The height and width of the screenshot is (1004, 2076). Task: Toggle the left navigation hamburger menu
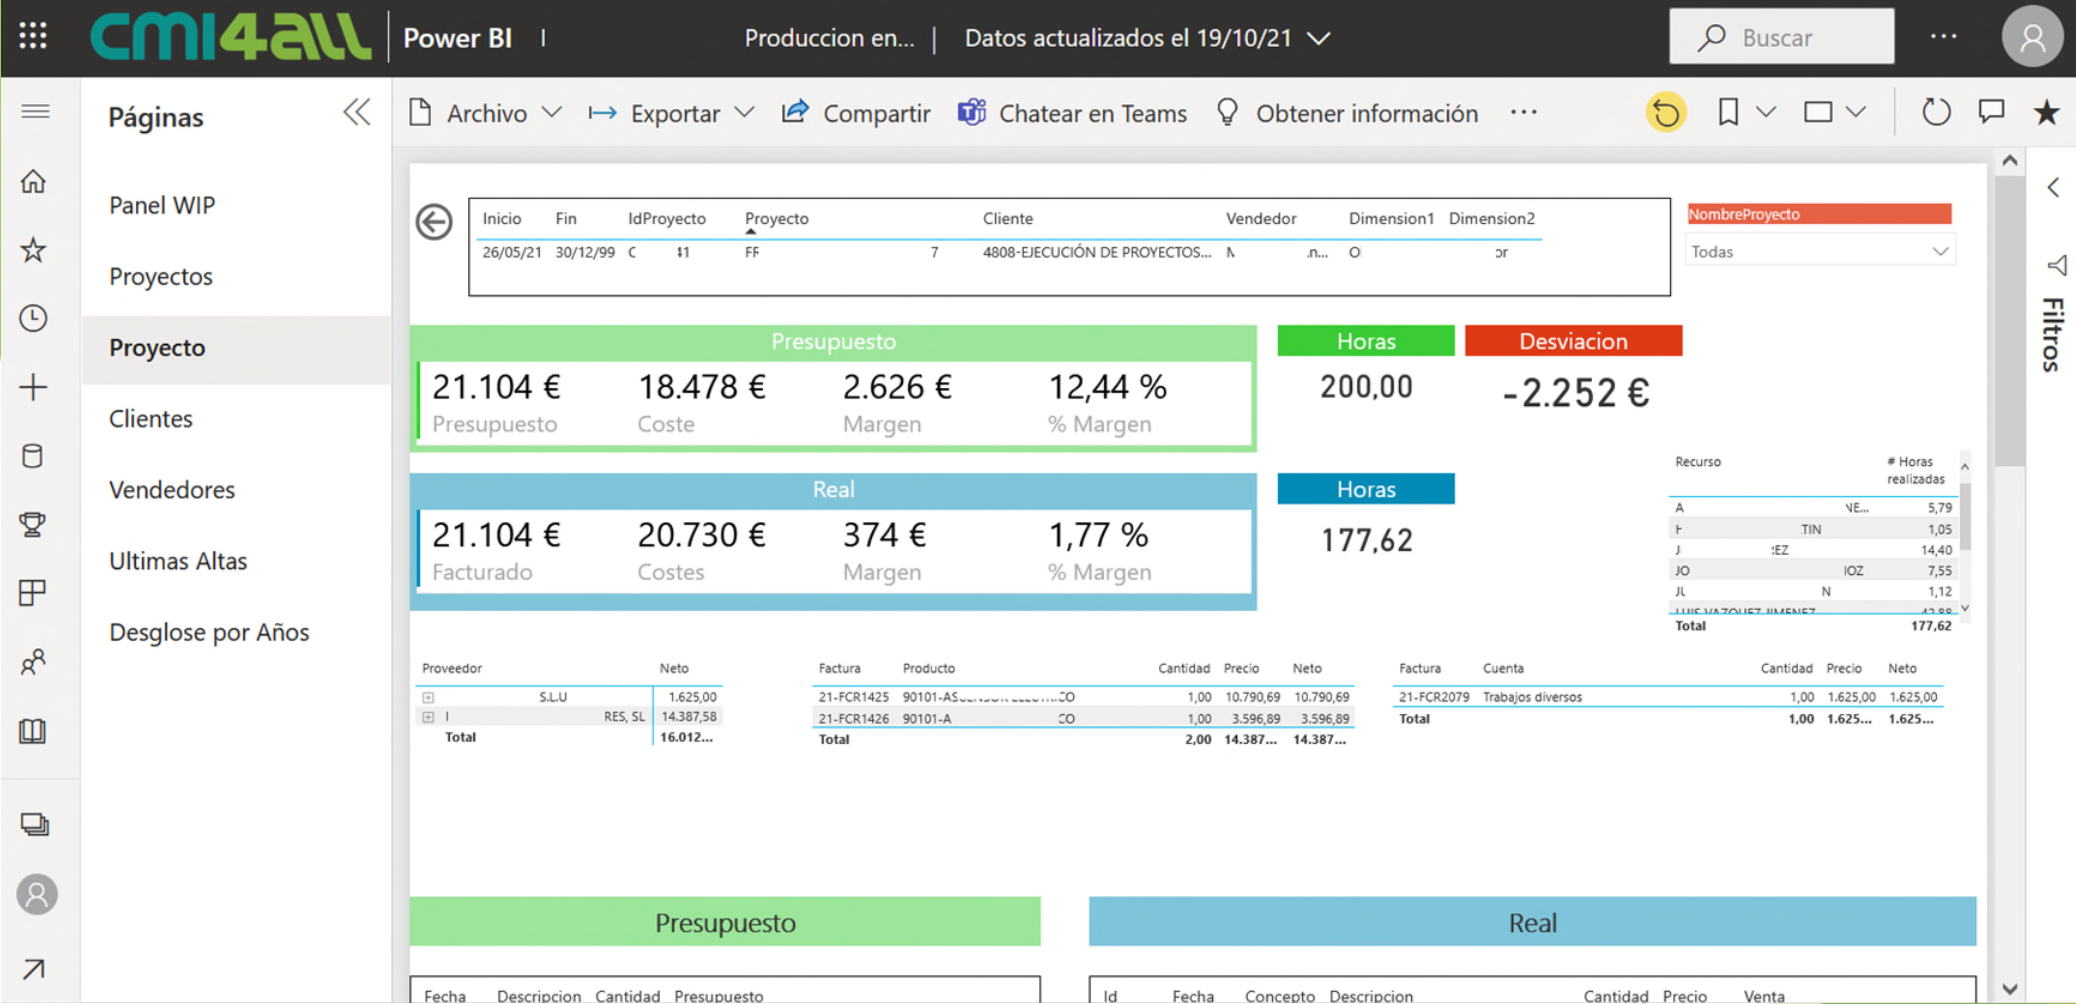(35, 112)
